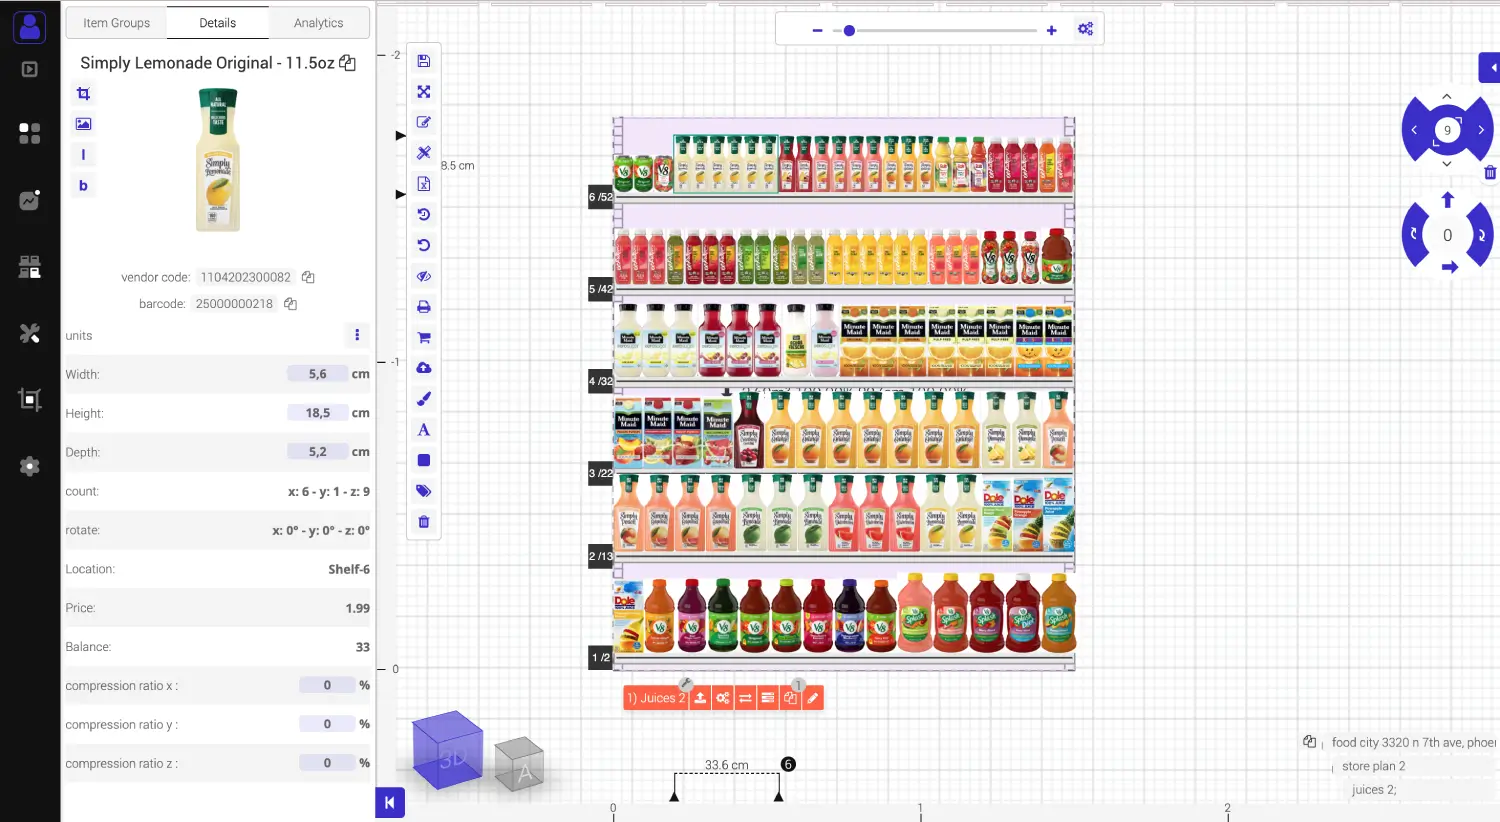Select the Print tool in the vertical toolbar
1500x822 pixels.
423,306
